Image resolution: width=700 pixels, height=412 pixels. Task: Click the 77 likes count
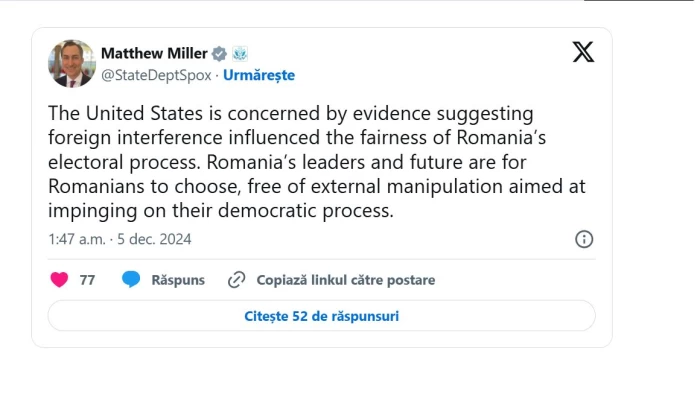[87, 280]
